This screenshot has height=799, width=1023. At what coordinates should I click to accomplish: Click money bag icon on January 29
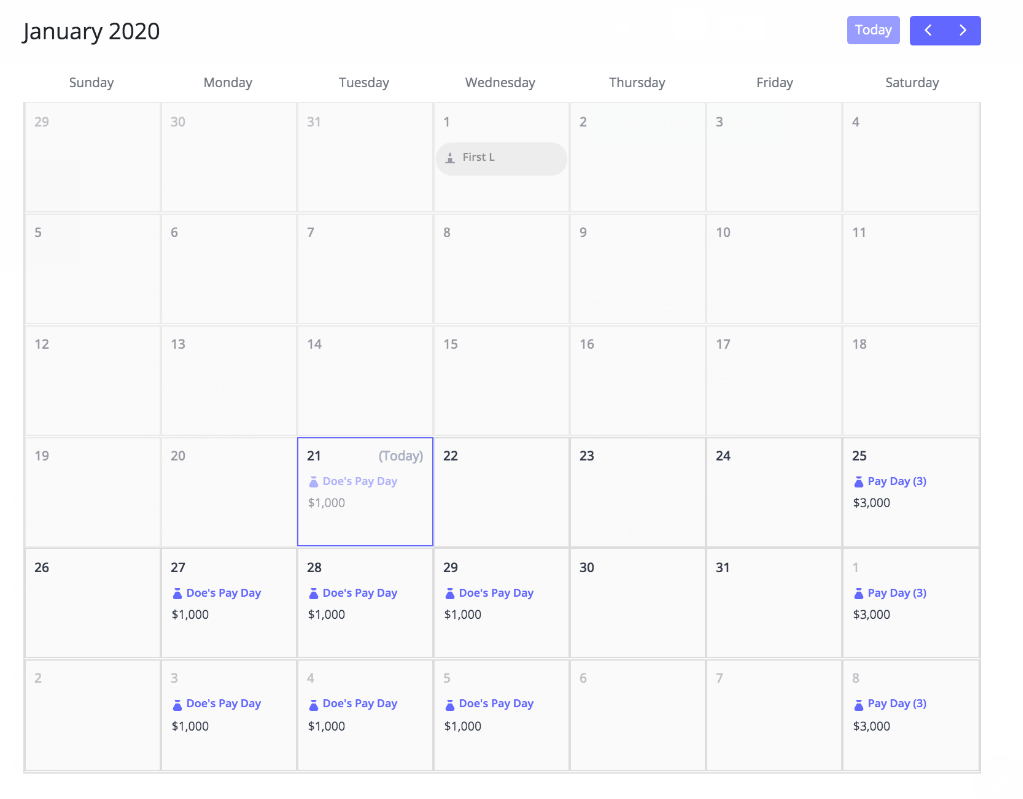coord(450,594)
